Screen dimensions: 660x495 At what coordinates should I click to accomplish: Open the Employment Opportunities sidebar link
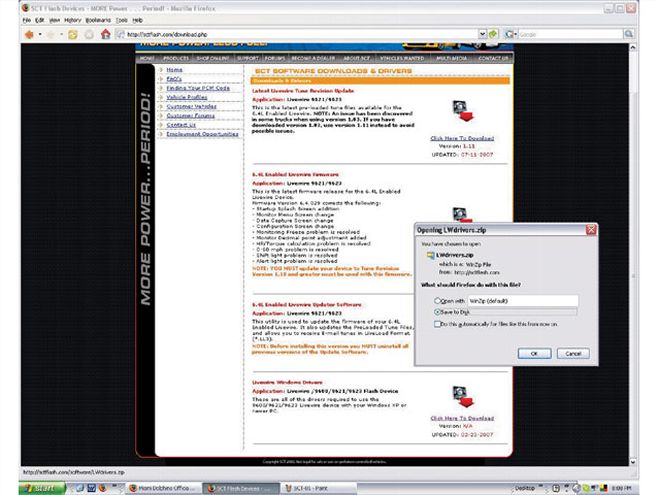pos(202,134)
